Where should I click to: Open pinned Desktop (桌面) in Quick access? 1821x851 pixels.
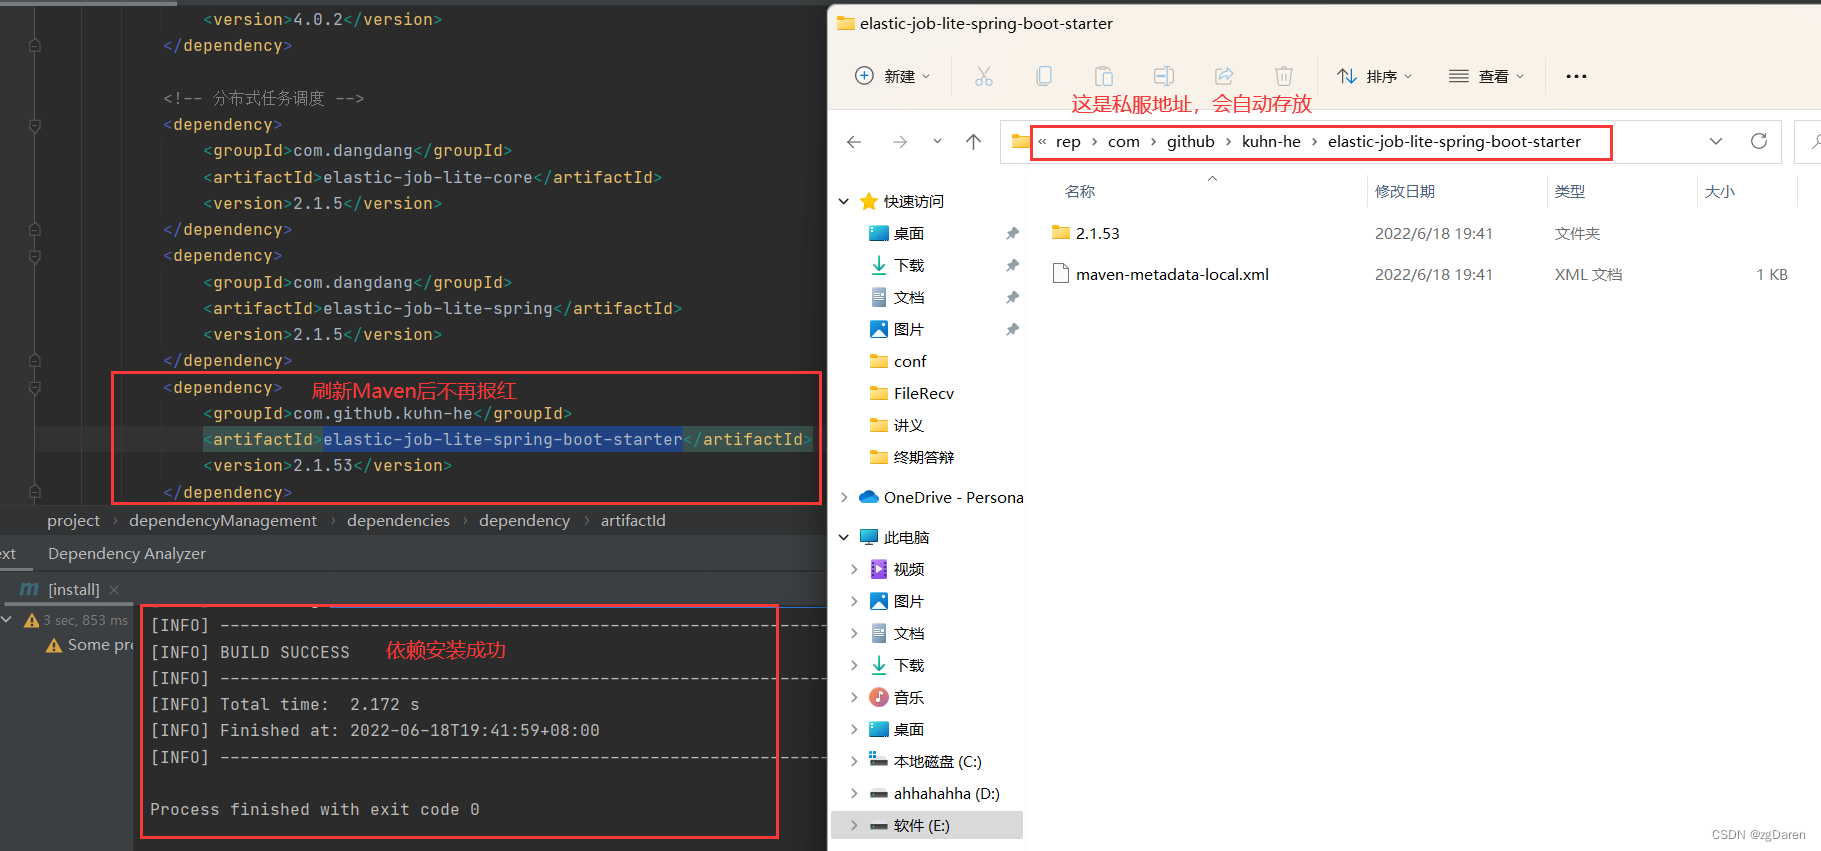[909, 233]
